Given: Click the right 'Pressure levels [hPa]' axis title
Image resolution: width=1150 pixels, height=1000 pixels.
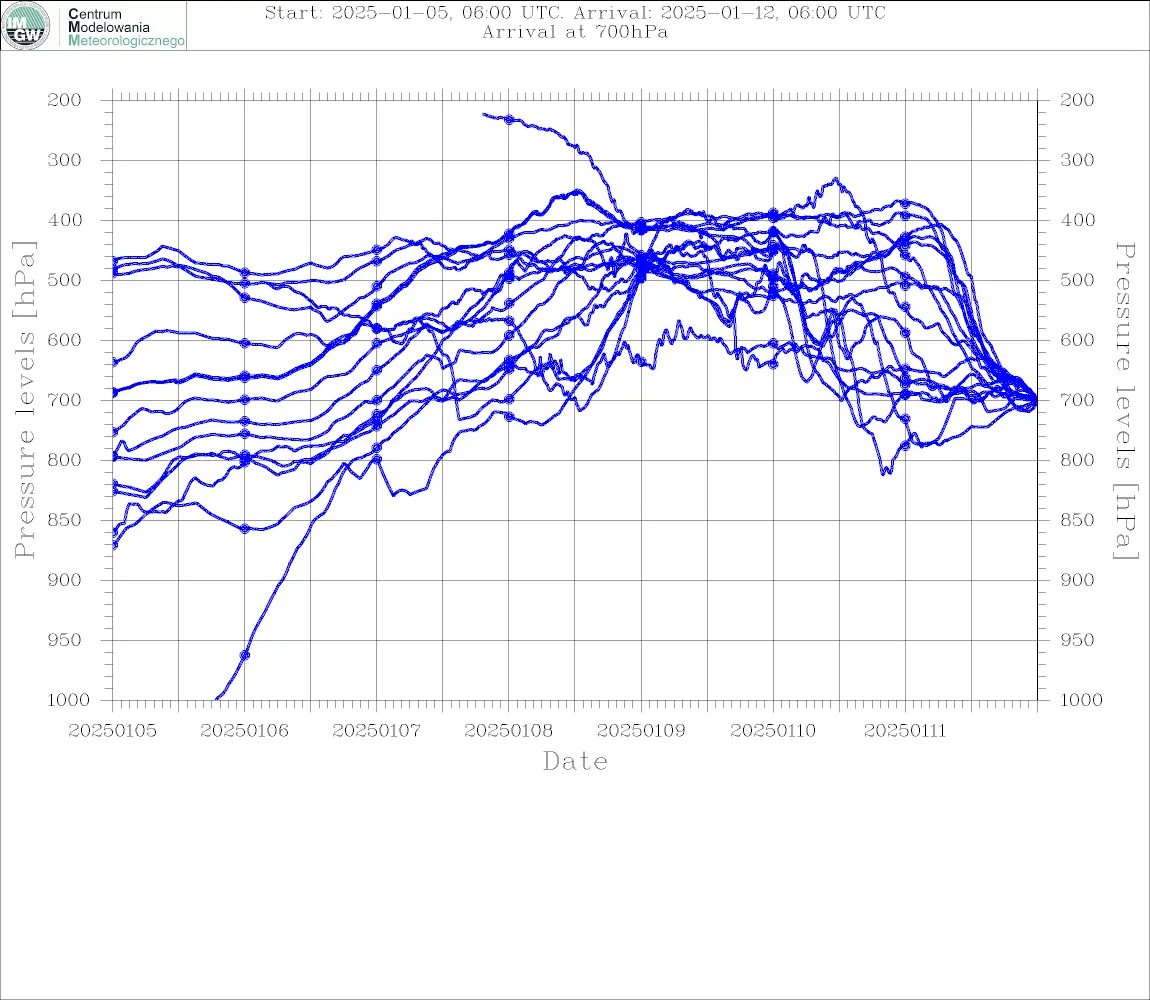Looking at the screenshot, I should click(1125, 401).
